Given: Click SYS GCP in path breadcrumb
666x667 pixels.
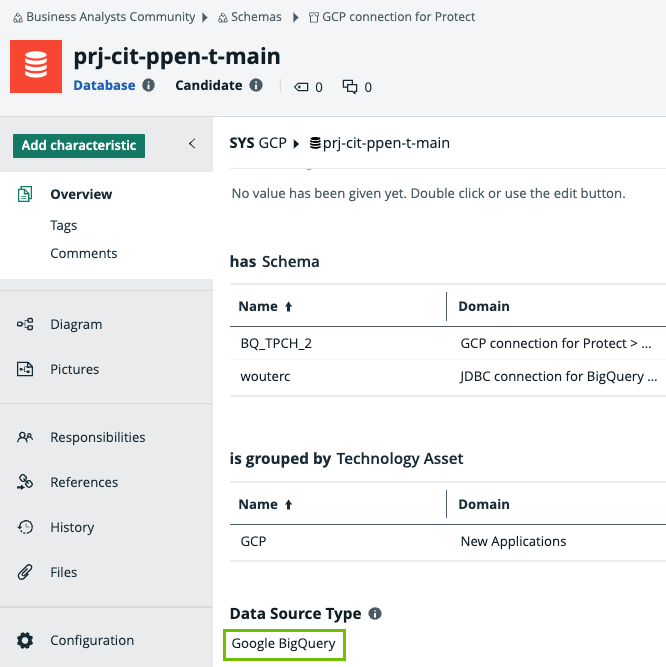Looking at the screenshot, I should (258, 143).
